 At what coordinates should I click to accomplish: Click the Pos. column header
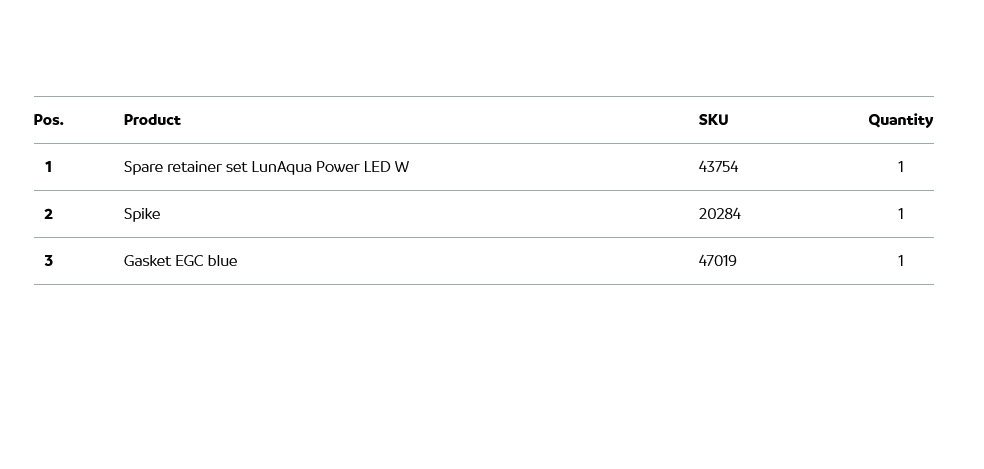point(48,120)
